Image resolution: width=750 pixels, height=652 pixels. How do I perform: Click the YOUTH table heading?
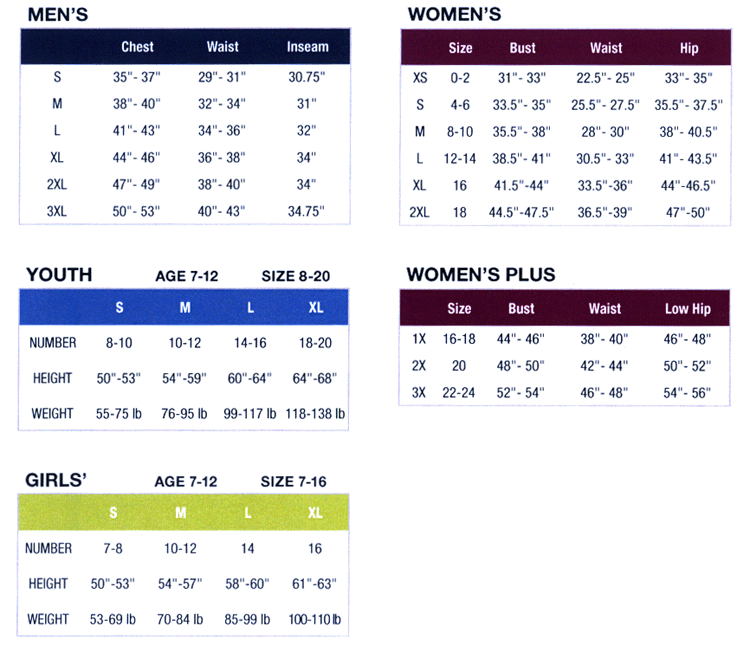point(59,275)
